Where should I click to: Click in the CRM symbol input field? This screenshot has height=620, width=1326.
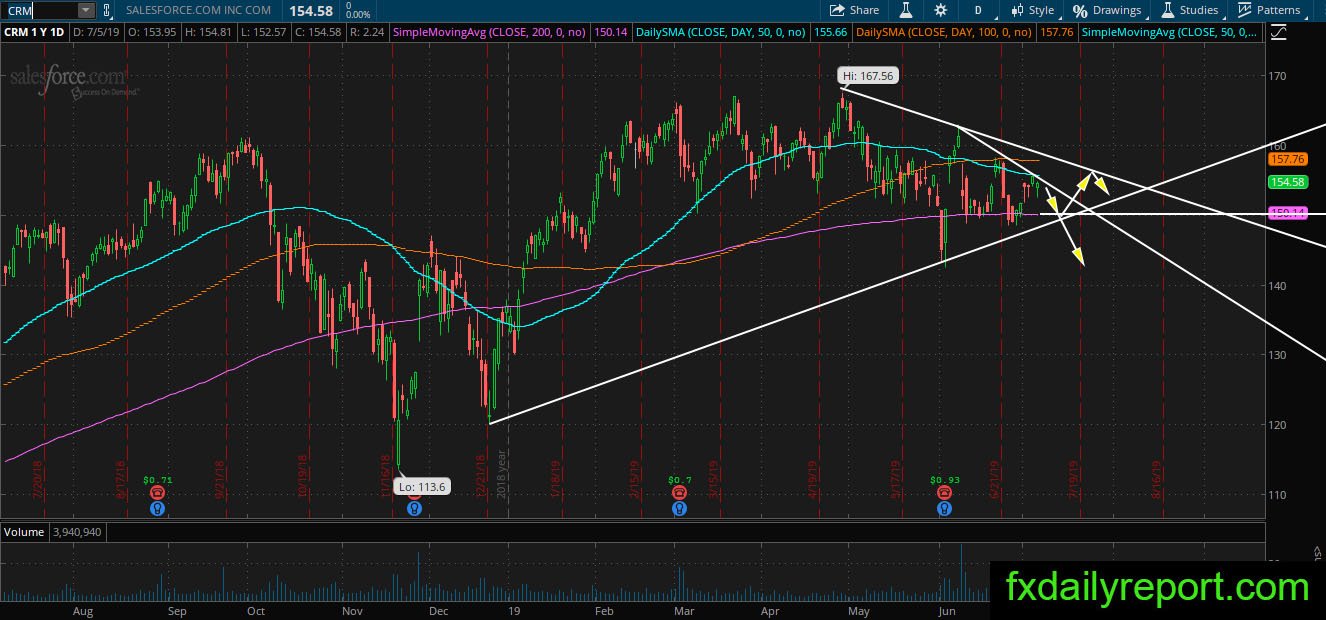point(40,10)
